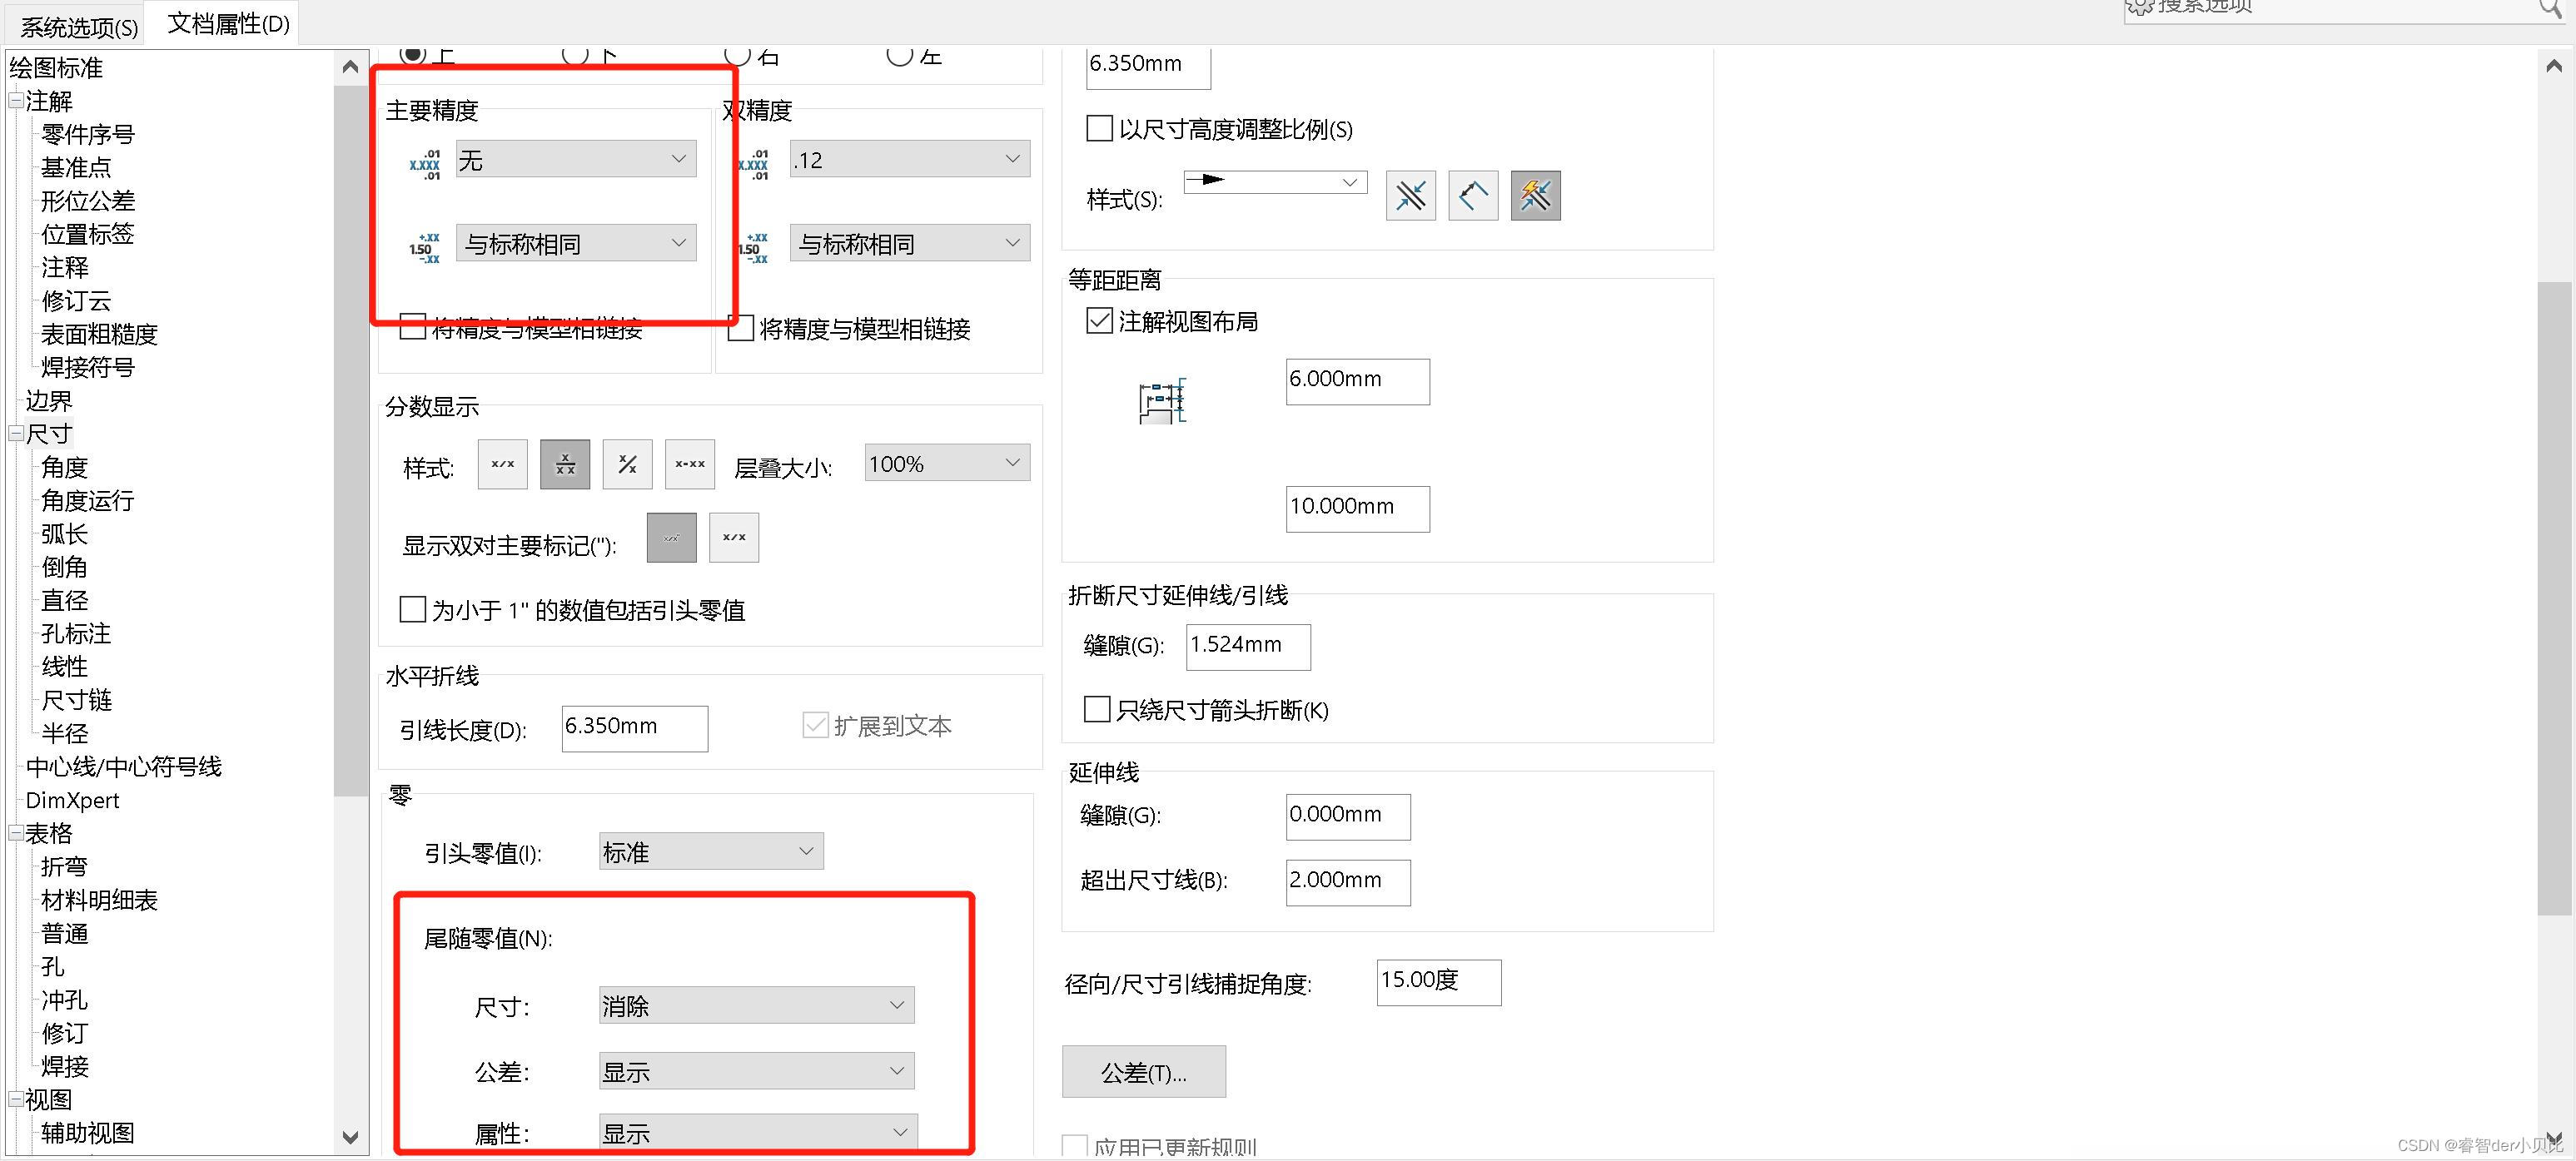
Task: Click the highlighted smart arrow placement icon
Action: point(1535,195)
